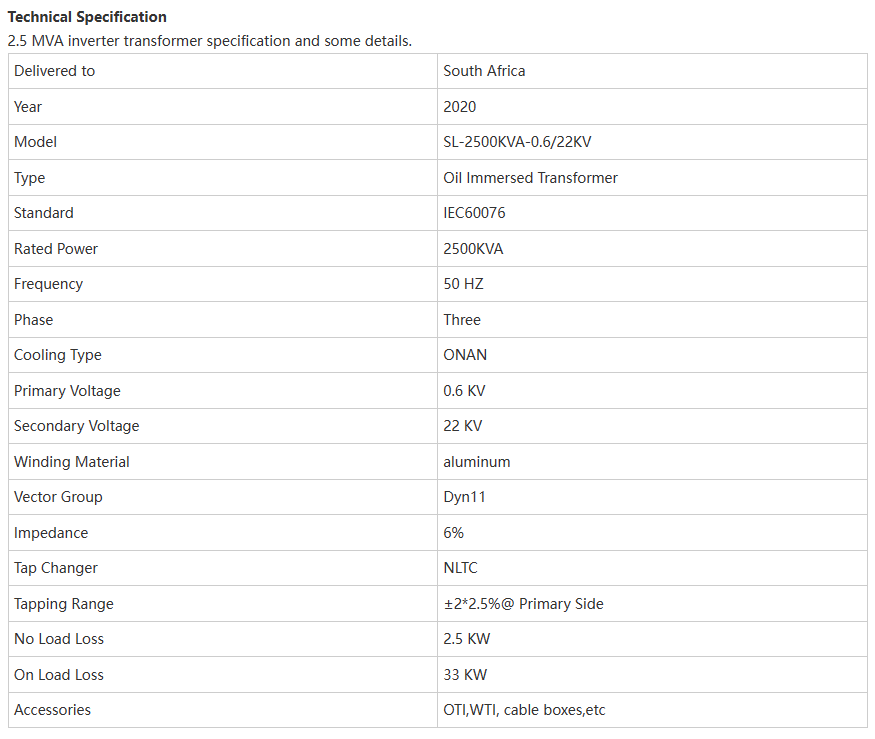Select the Dyn11 vector group value
The width and height of the screenshot is (875, 739).
point(464,497)
